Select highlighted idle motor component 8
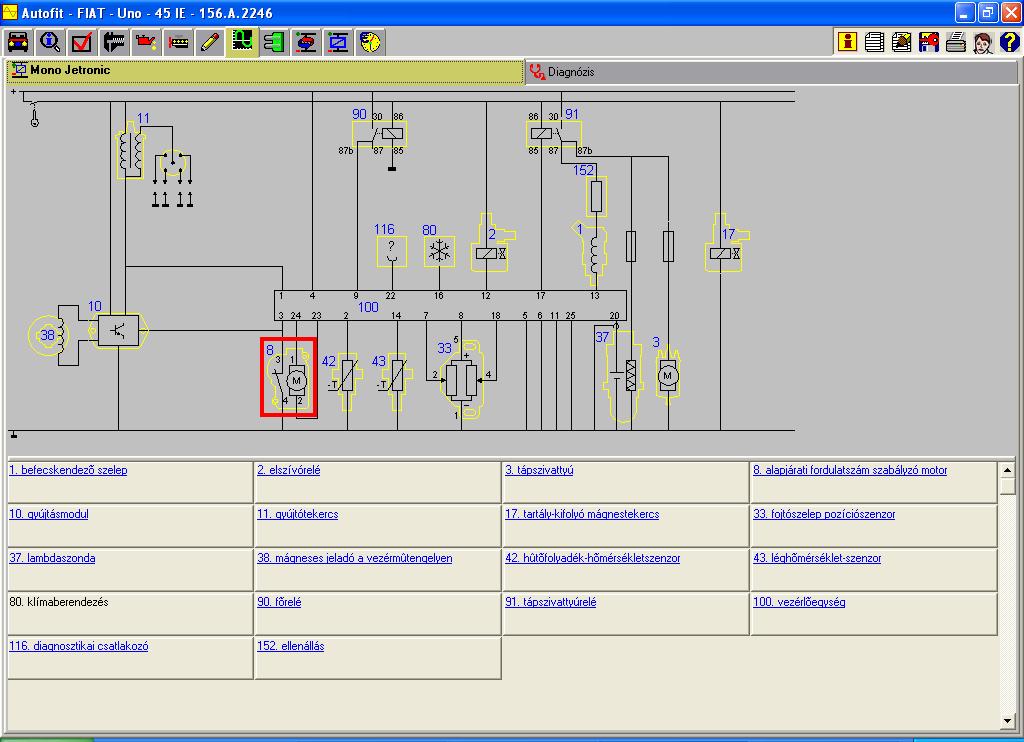 tap(289, 377)
